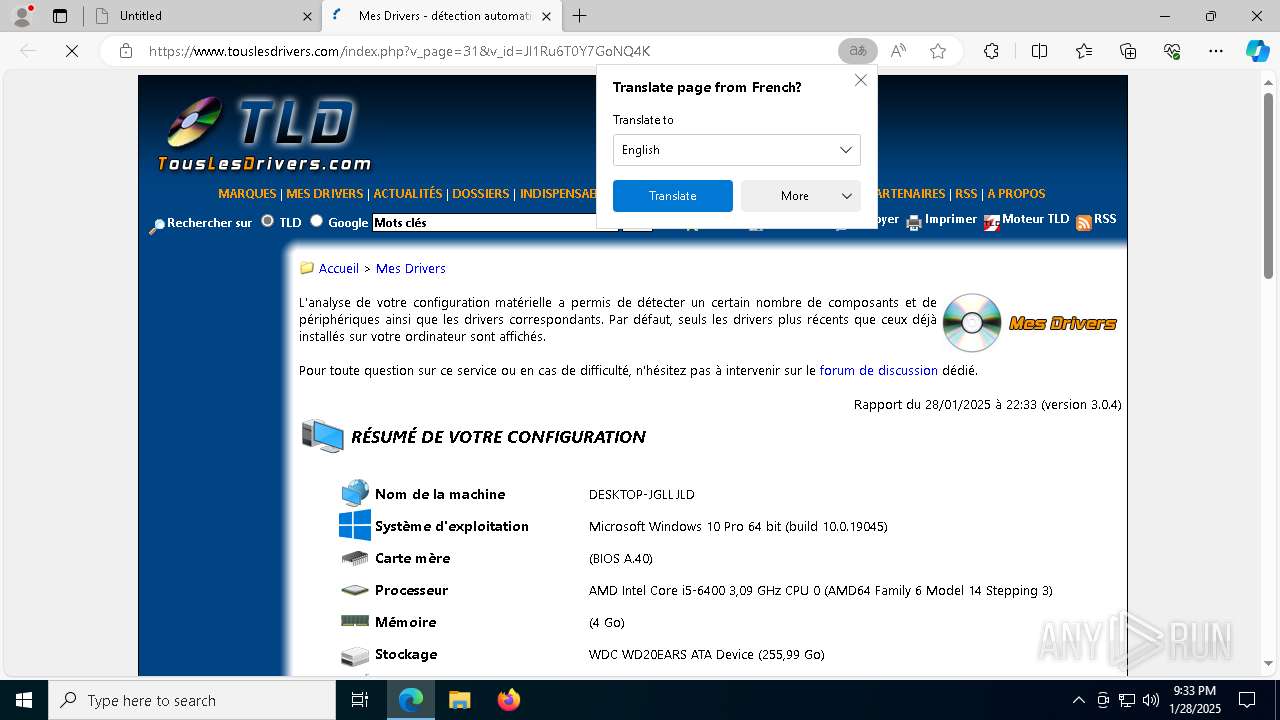Expand the Translate to English dropdown
1280x720 pixels.
click(737, 150)
